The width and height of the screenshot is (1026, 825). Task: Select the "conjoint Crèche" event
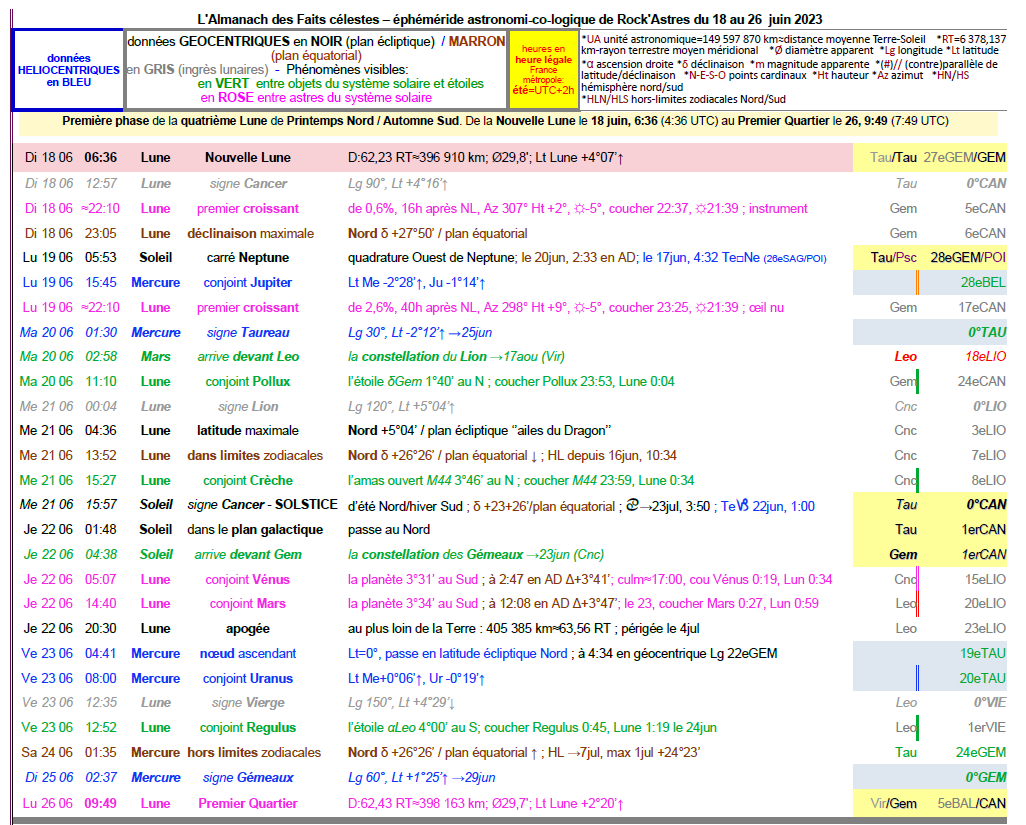[x=247, y=480]
